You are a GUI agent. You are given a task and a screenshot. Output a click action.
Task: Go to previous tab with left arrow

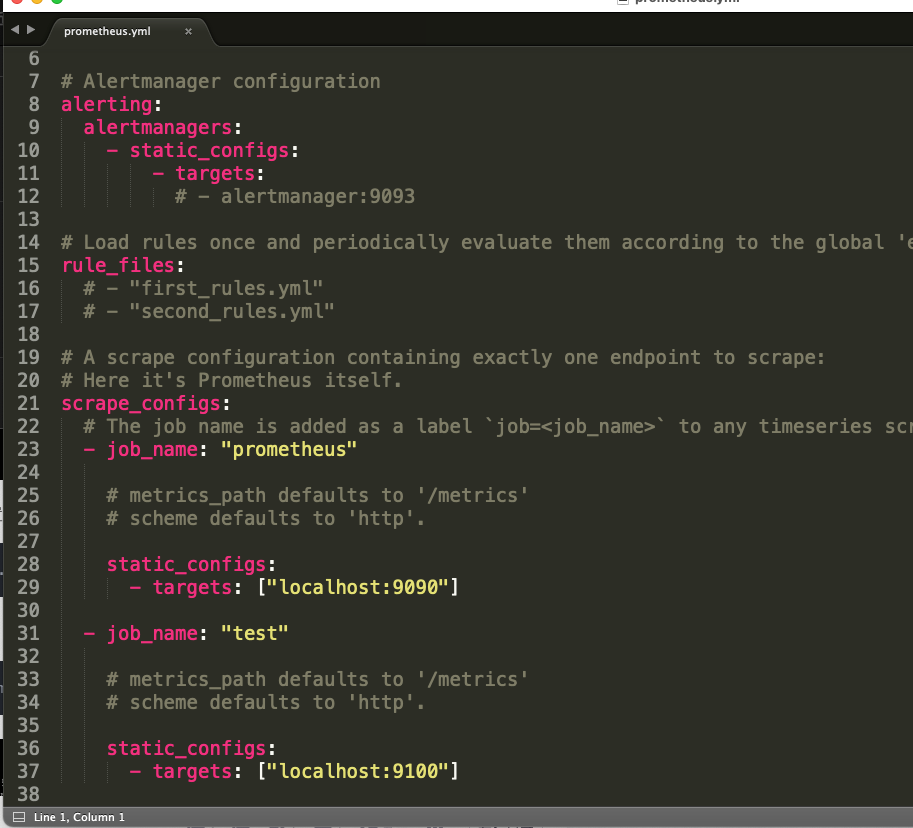pyautogui.click(x=15, y=29)
